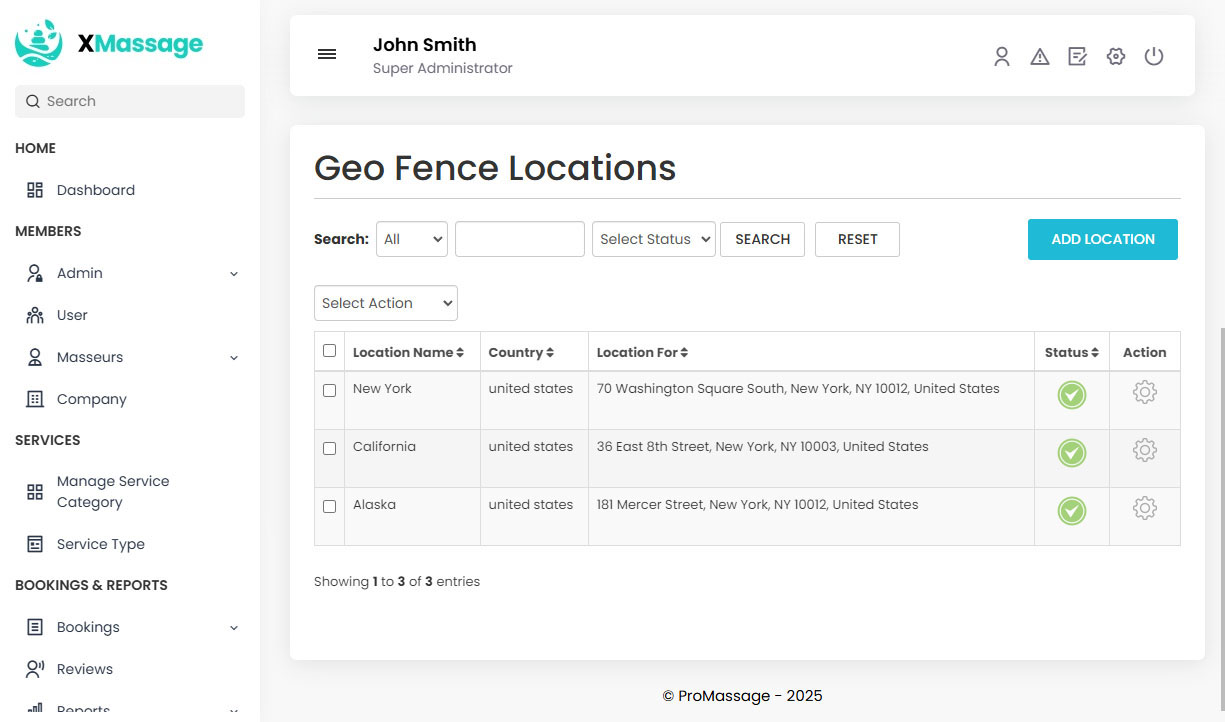This screenshot has width=1225, height=722.
Task: Open the Select Action dropdown
Action: (x=385, y=303)
